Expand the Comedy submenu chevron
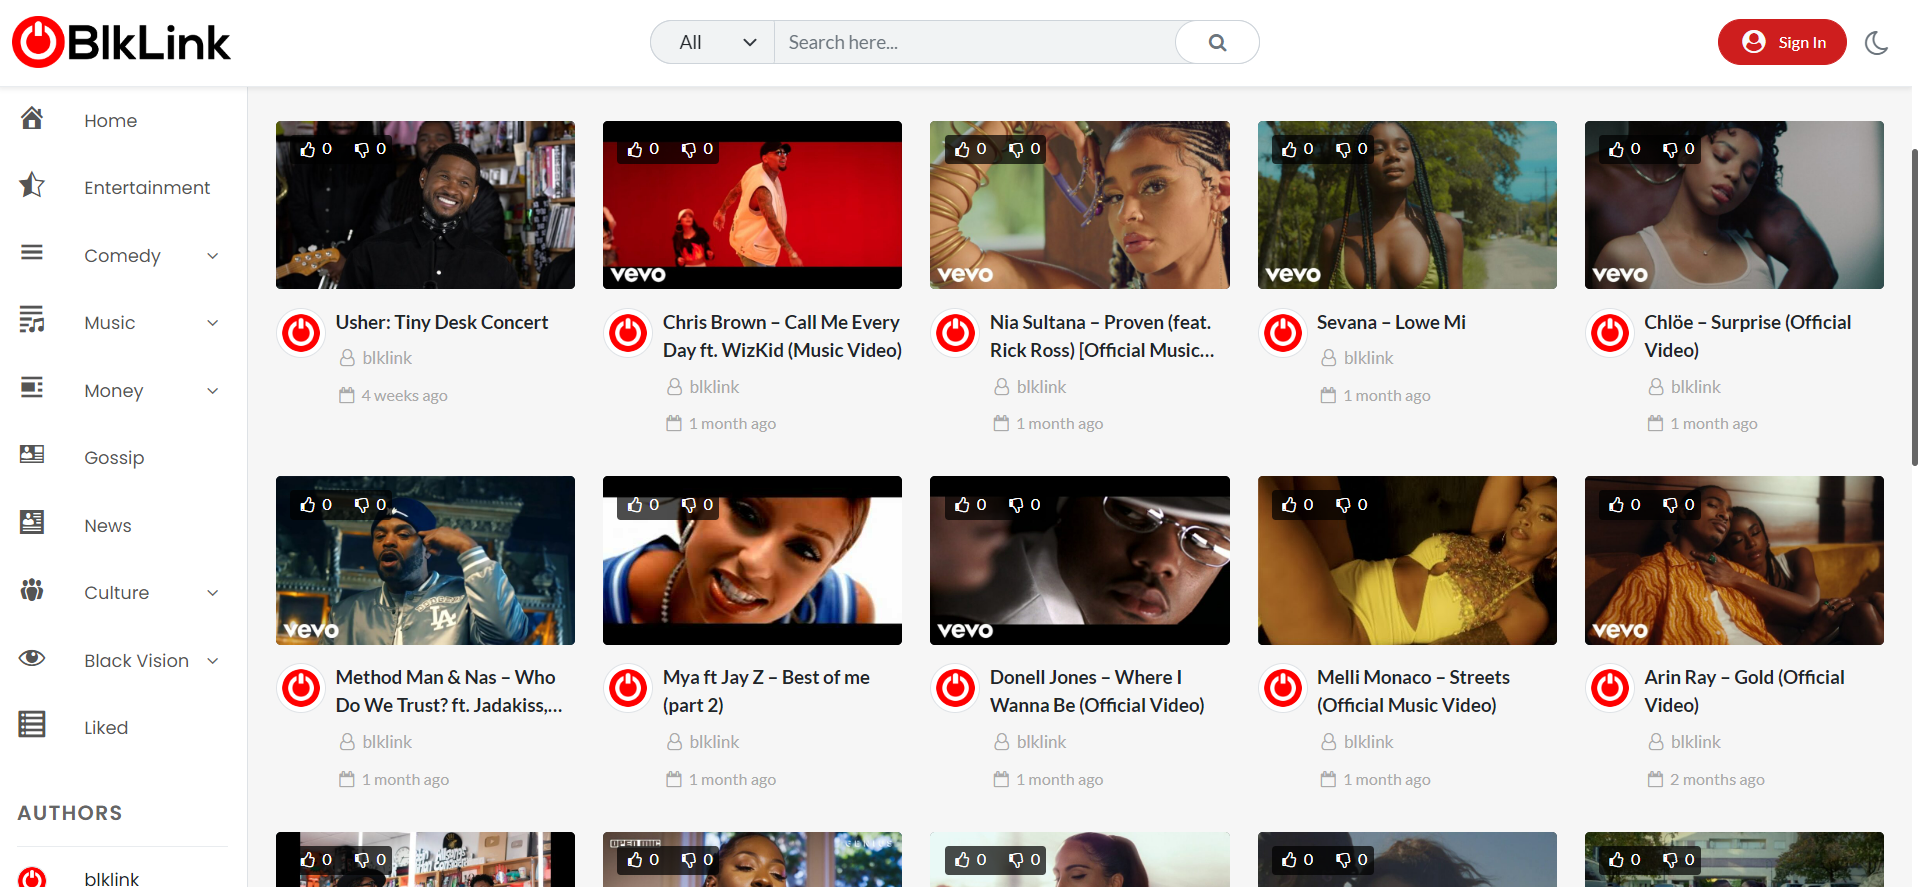Image resolution: width=1918 pixels, height=887 pixels. (213, 256)
